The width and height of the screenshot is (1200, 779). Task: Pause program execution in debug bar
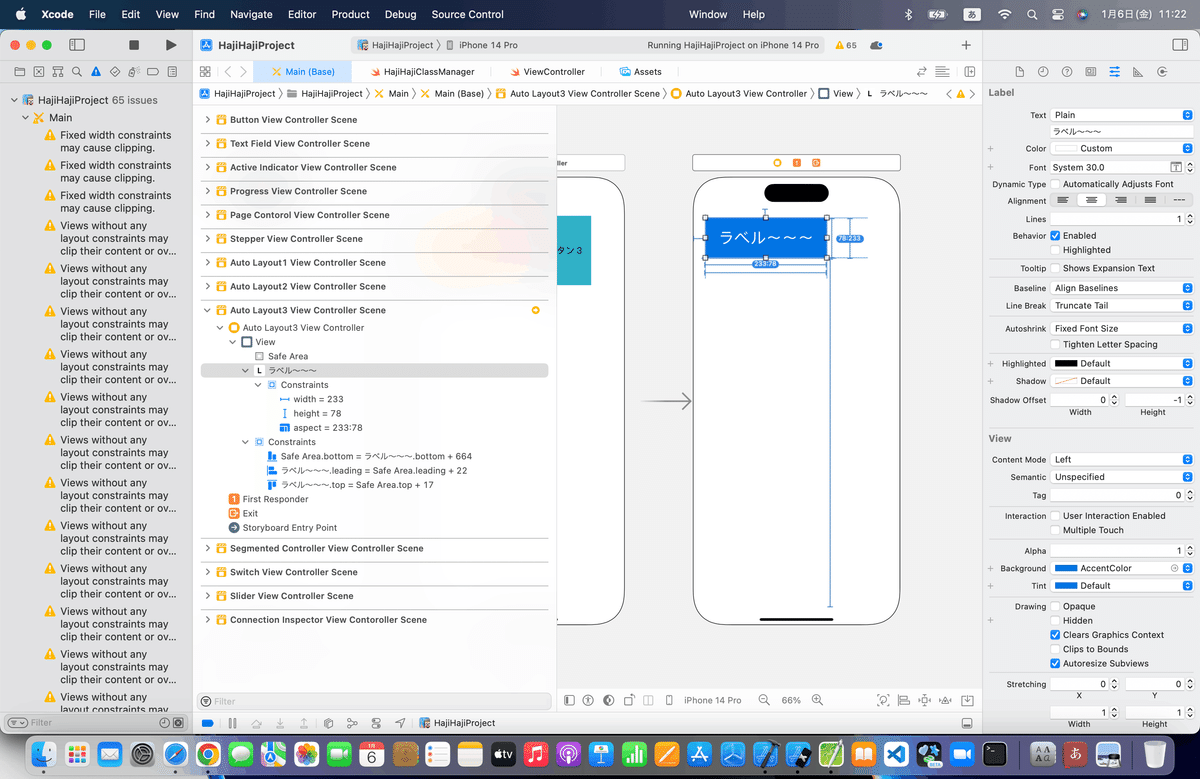[232, 723]
